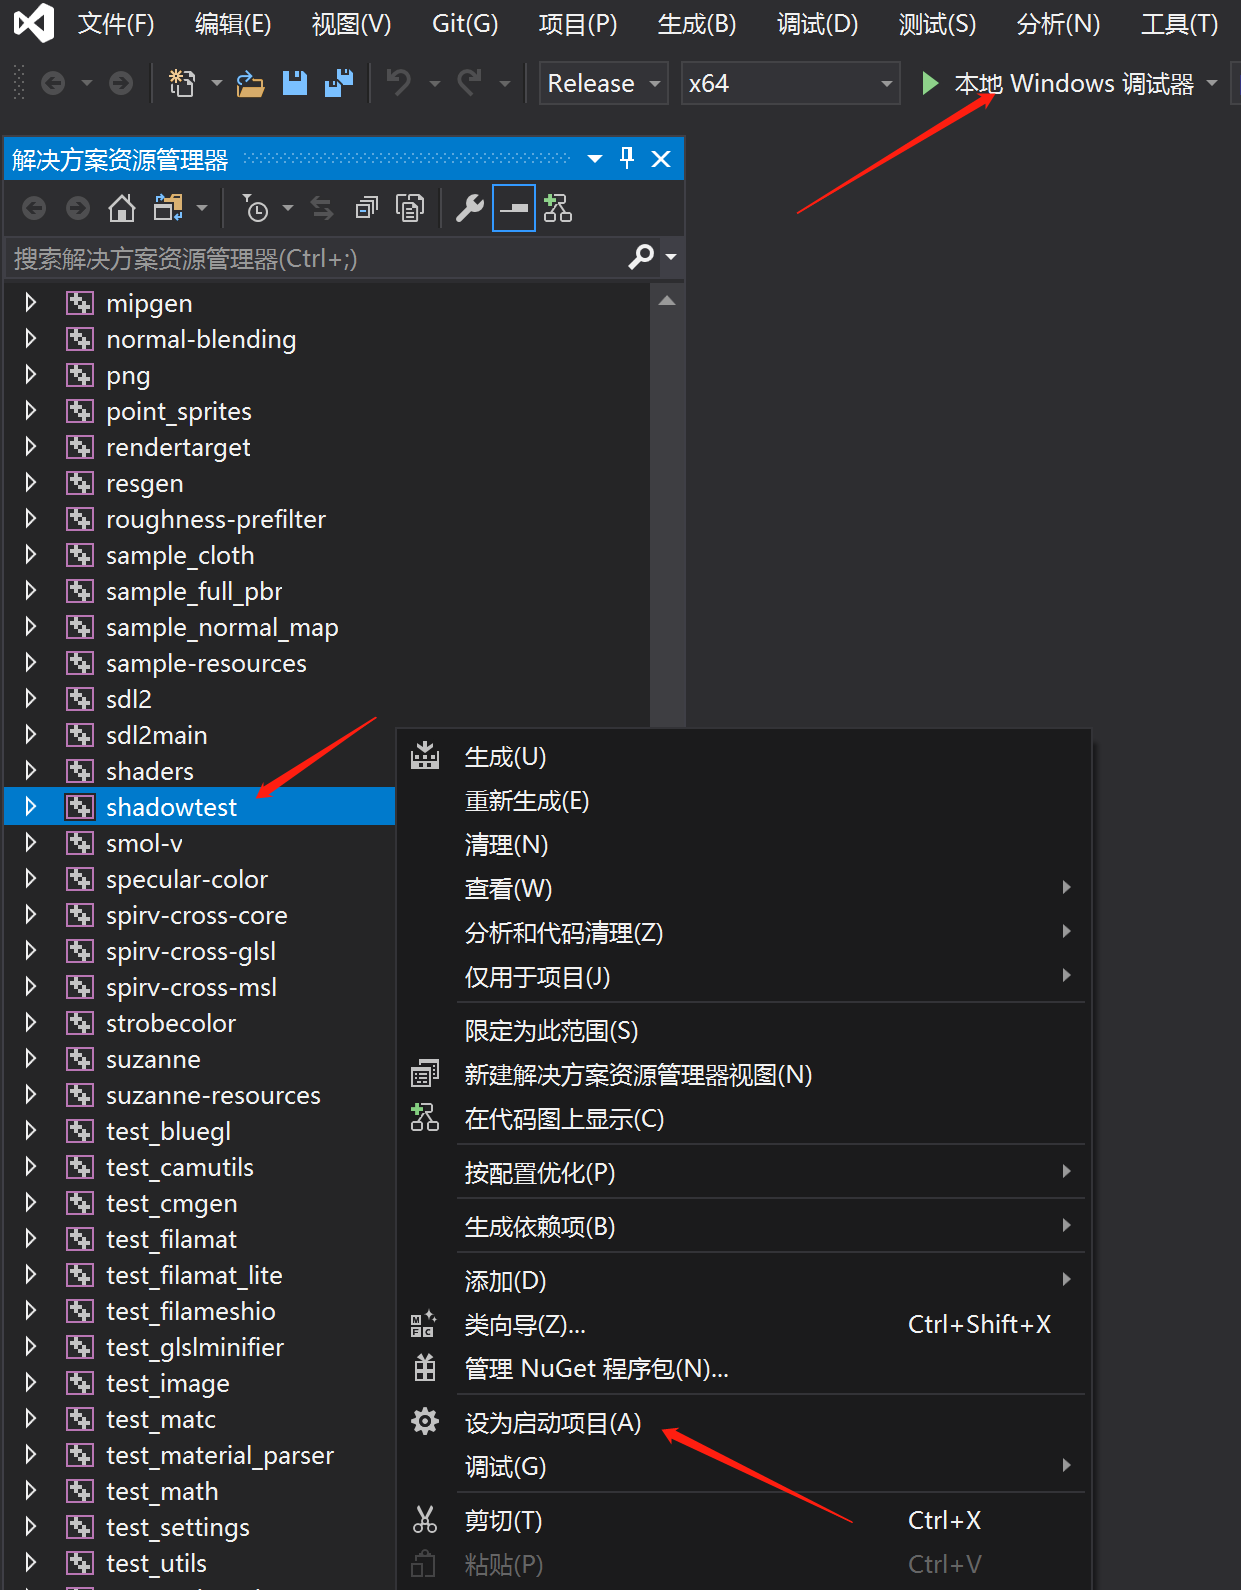Click the save all files icon
1241x1590 pixels.
click(339, 83)
